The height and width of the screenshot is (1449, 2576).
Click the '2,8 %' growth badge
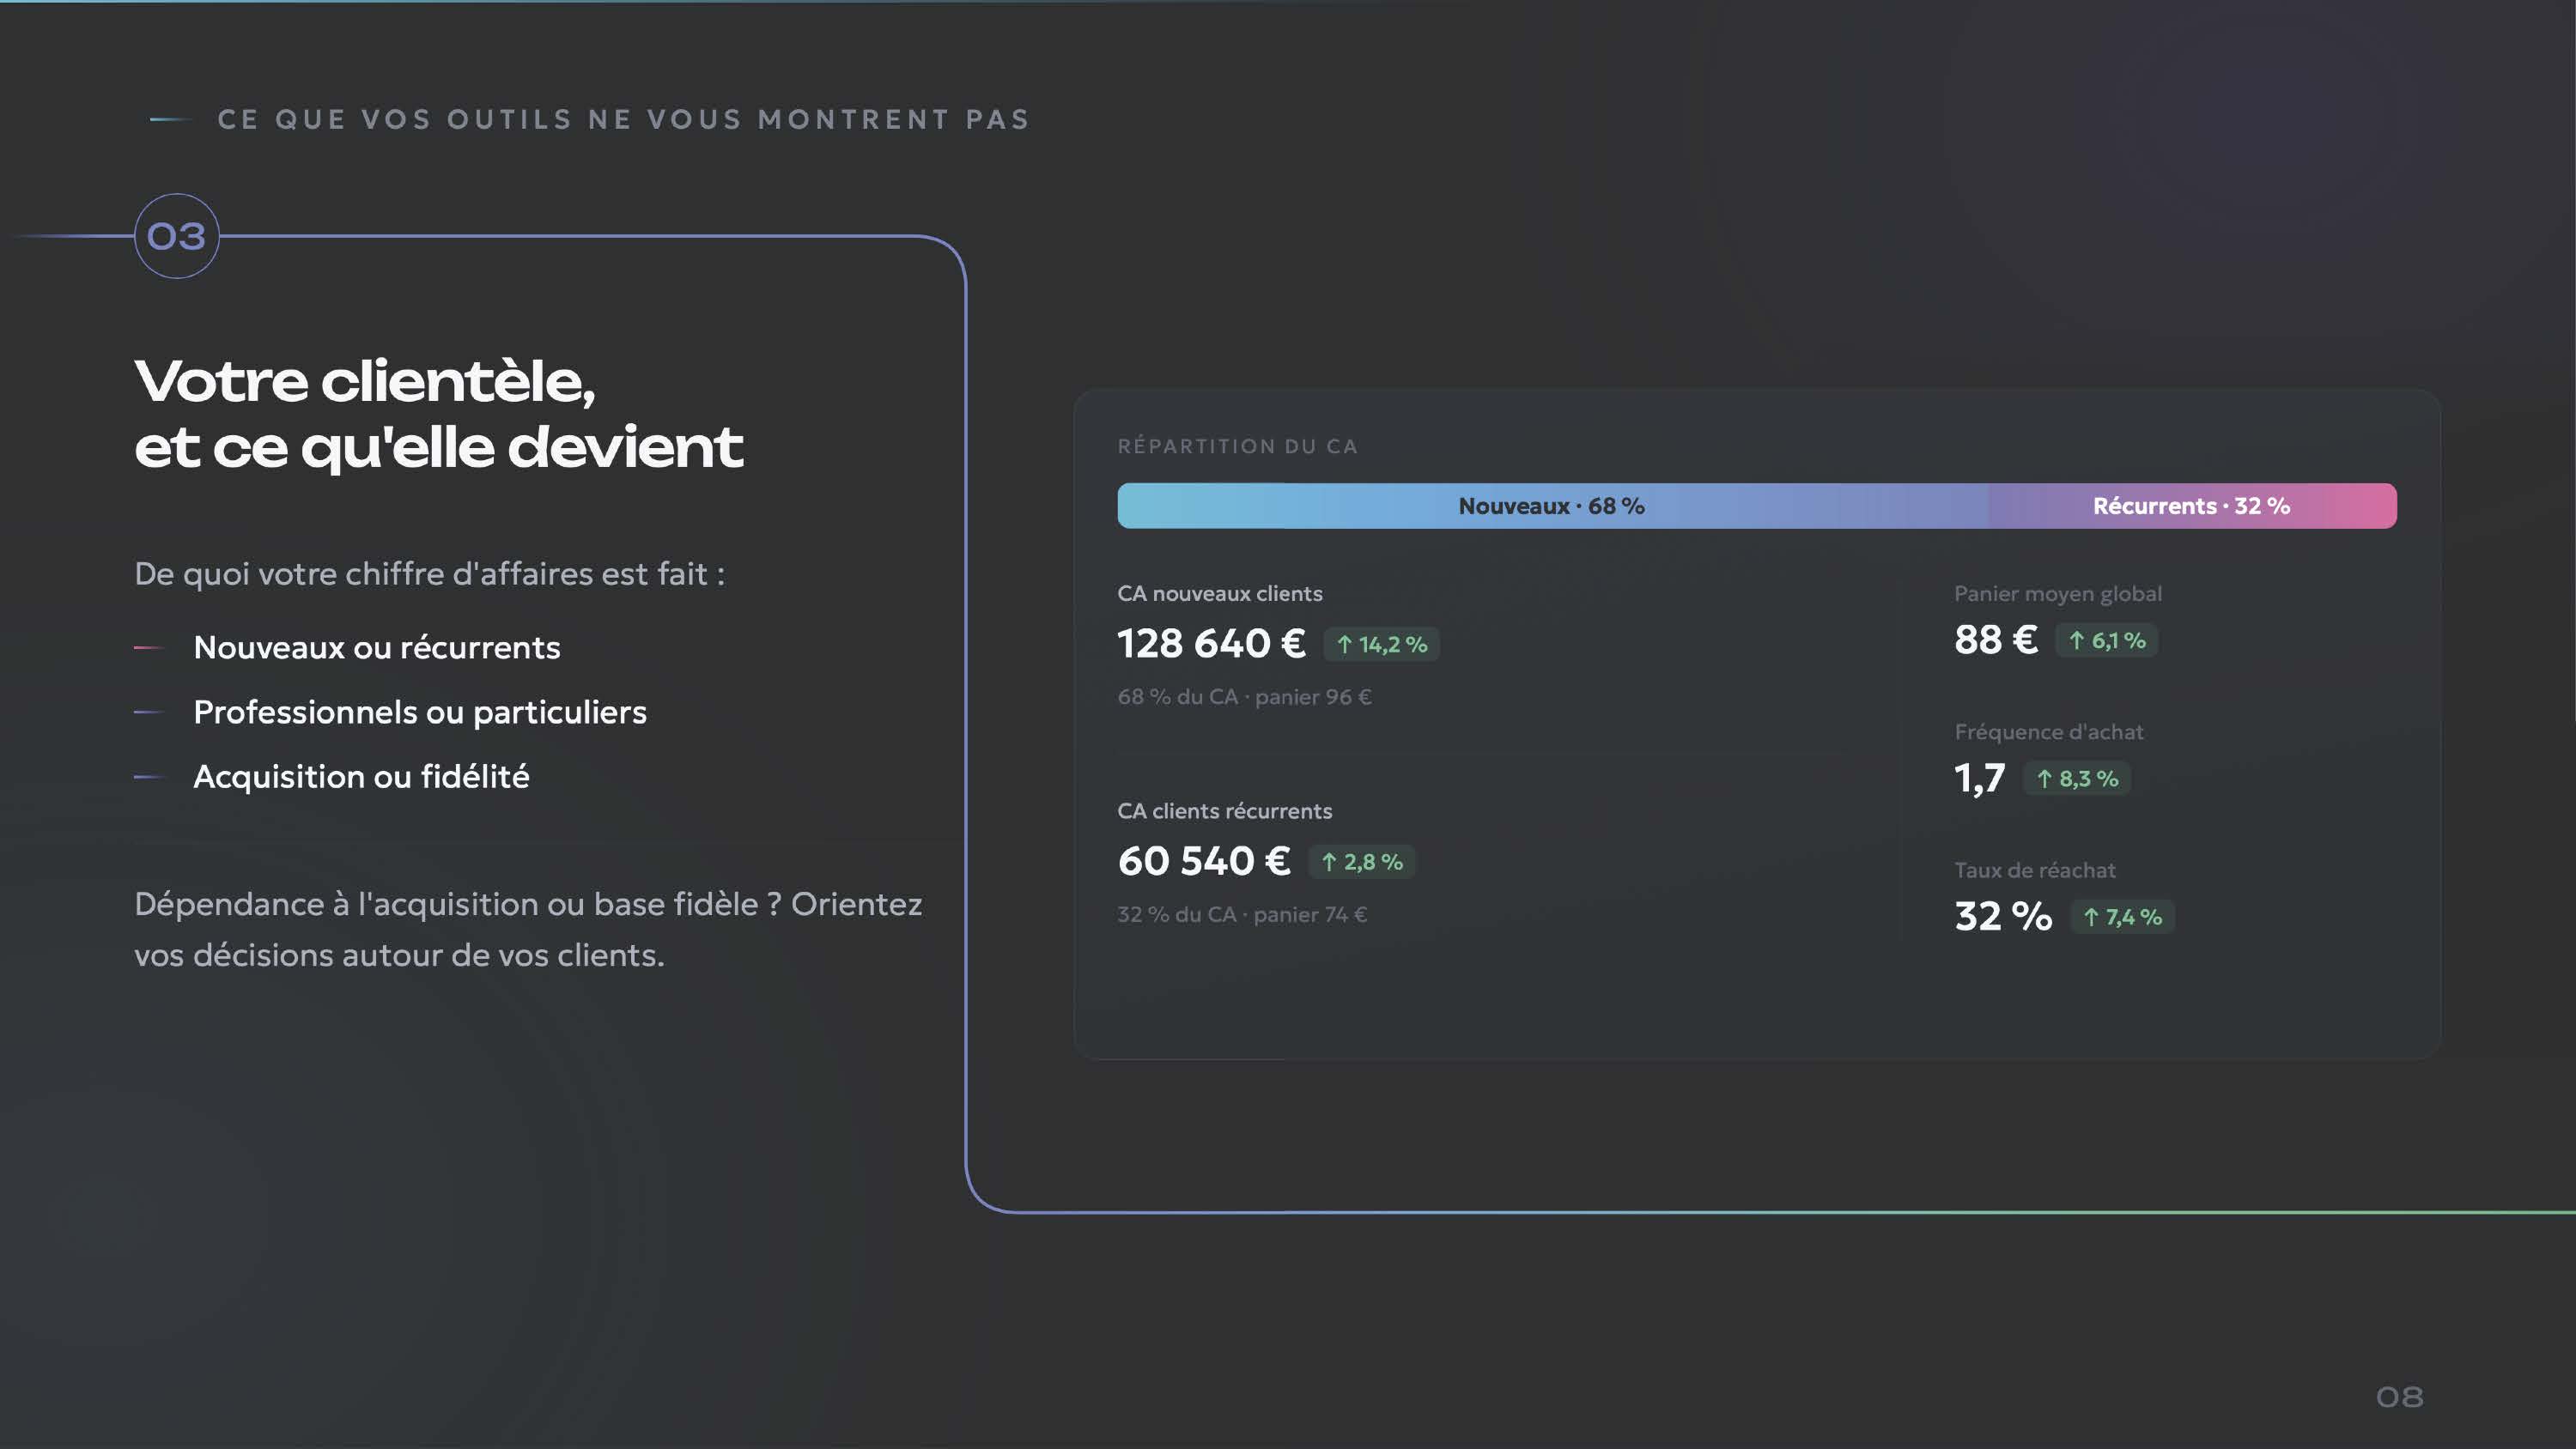point(1362,862)
